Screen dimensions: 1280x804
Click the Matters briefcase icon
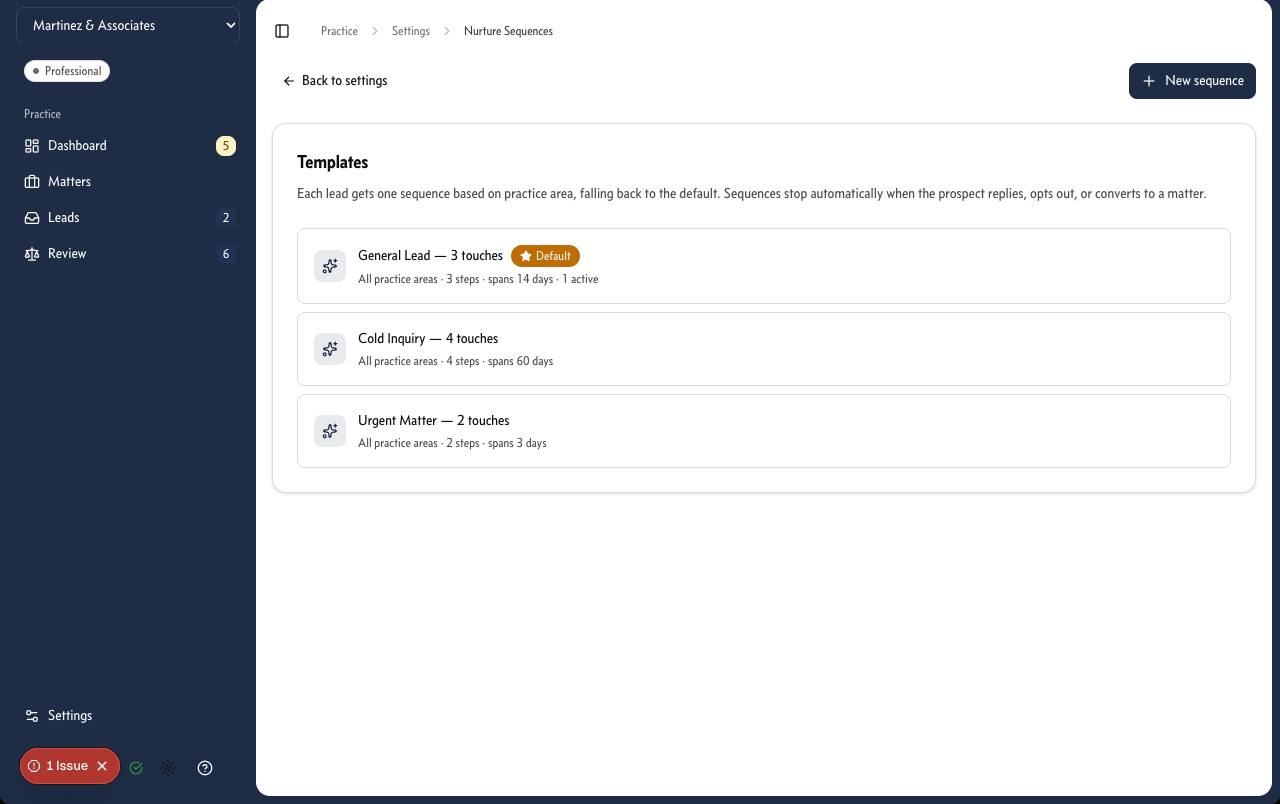(x=32, y=182)
